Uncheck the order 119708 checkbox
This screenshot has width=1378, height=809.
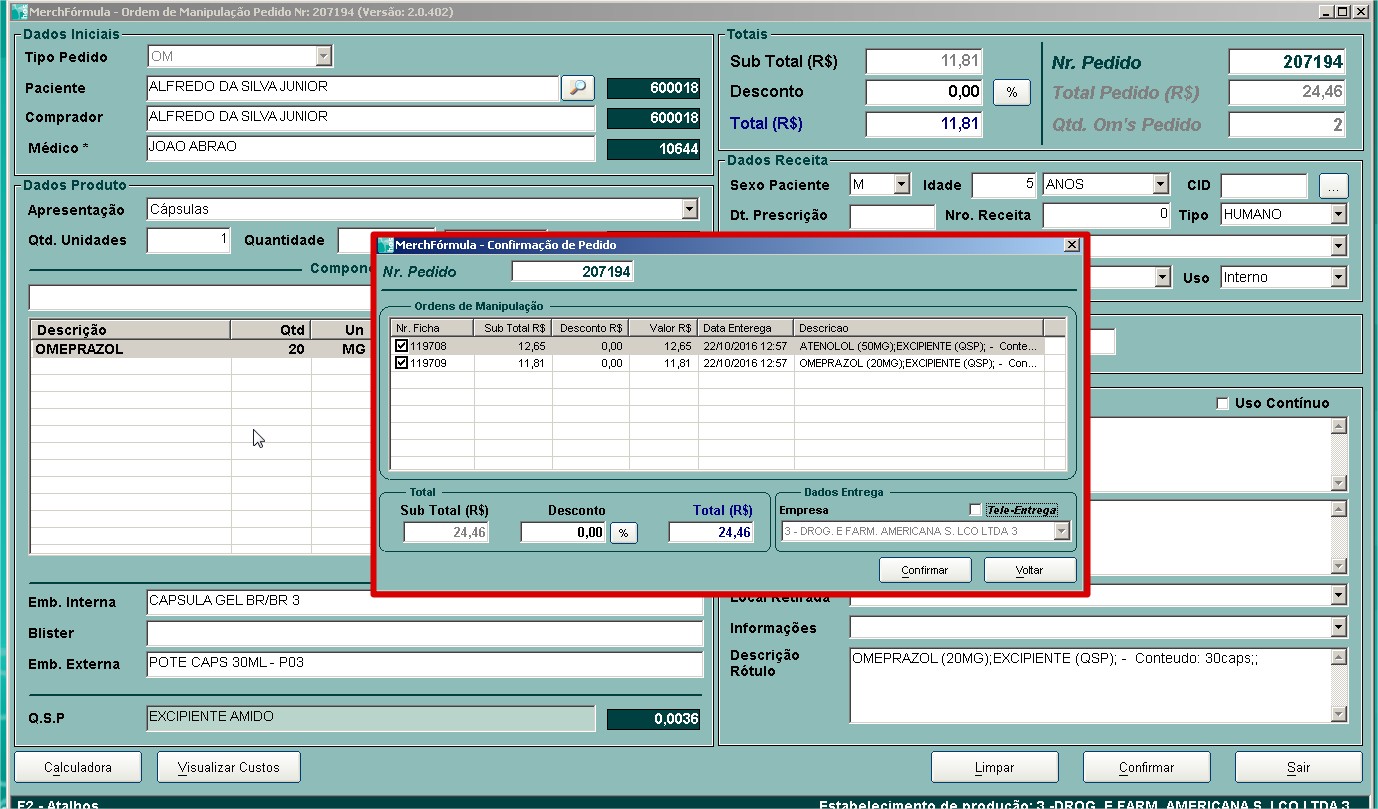[401, 346]
